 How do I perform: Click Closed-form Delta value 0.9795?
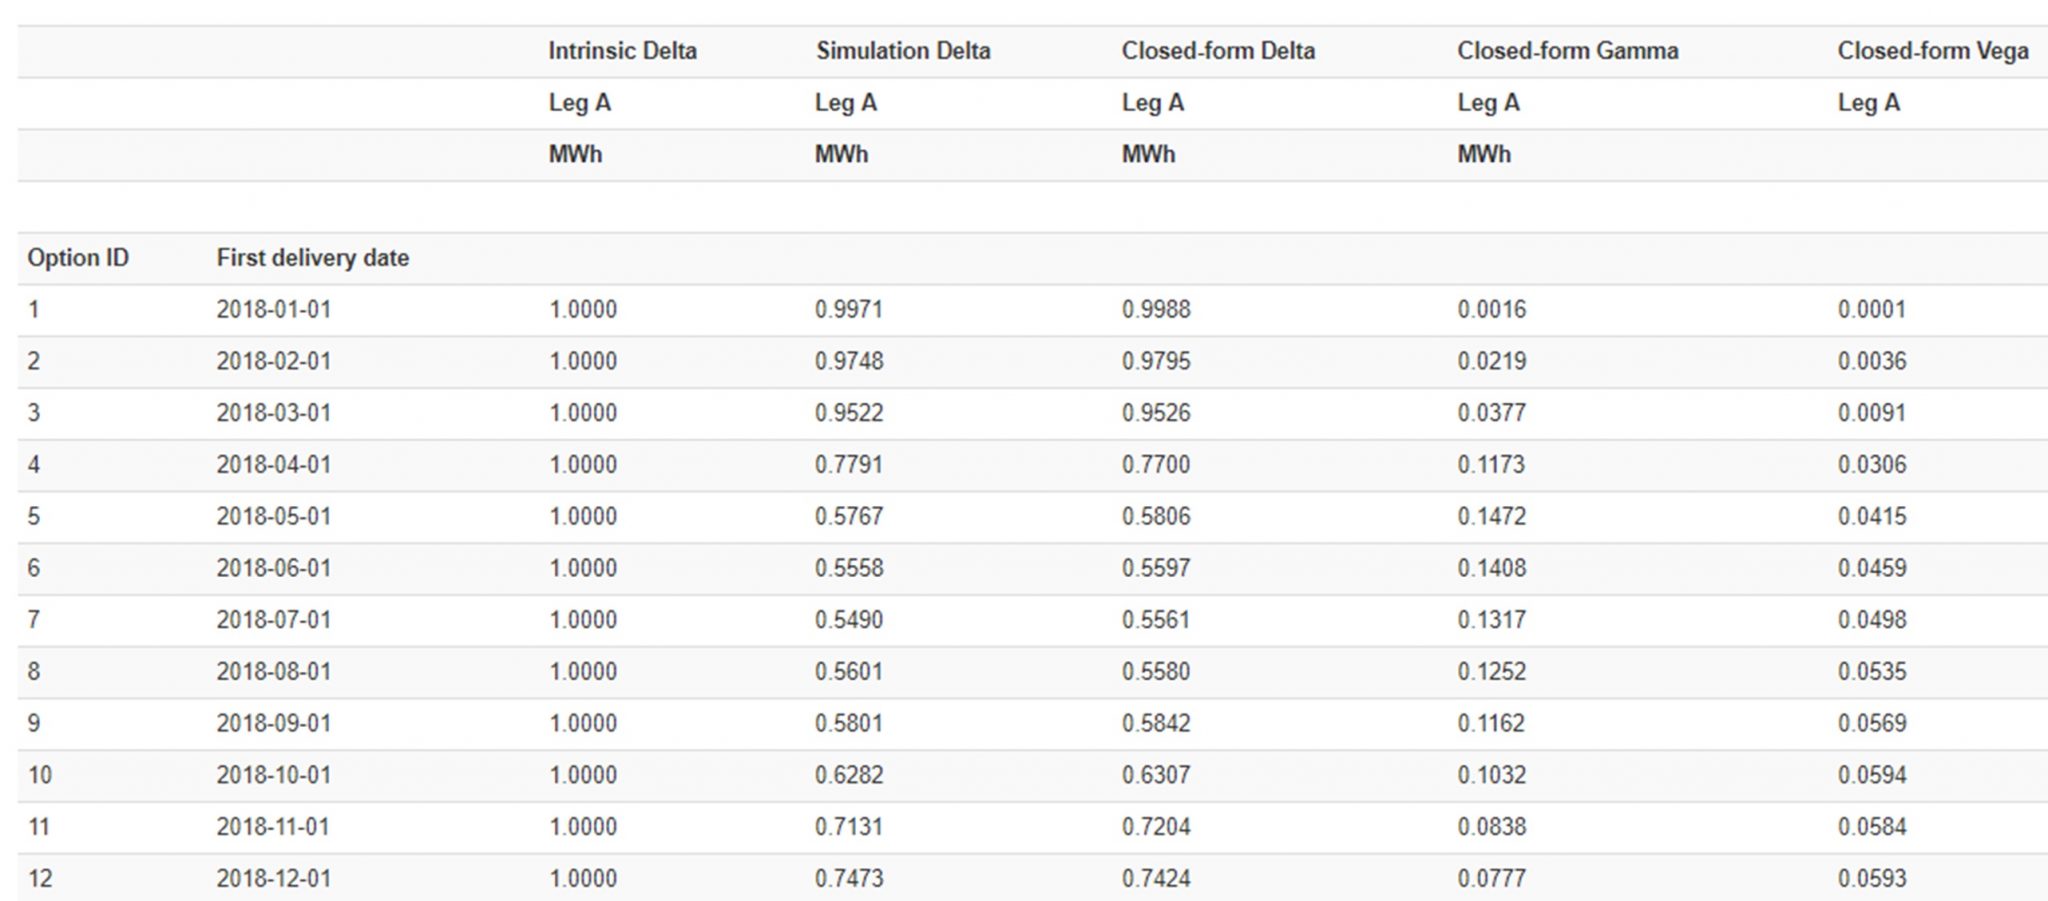coord(1156,361)
